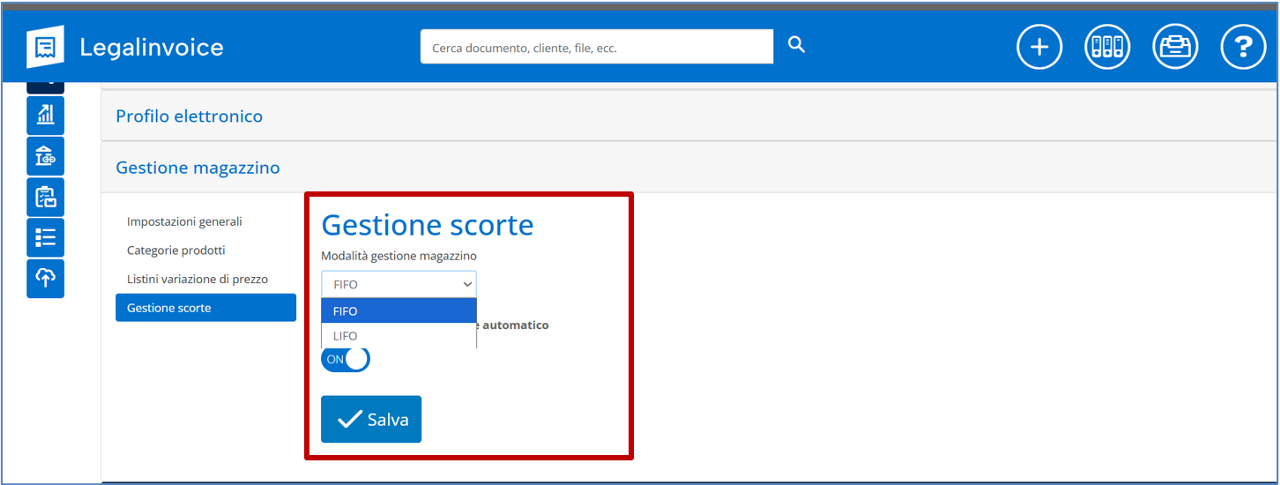
Task: Collapse the Gestione magazzino section
Action: (198, 167)
